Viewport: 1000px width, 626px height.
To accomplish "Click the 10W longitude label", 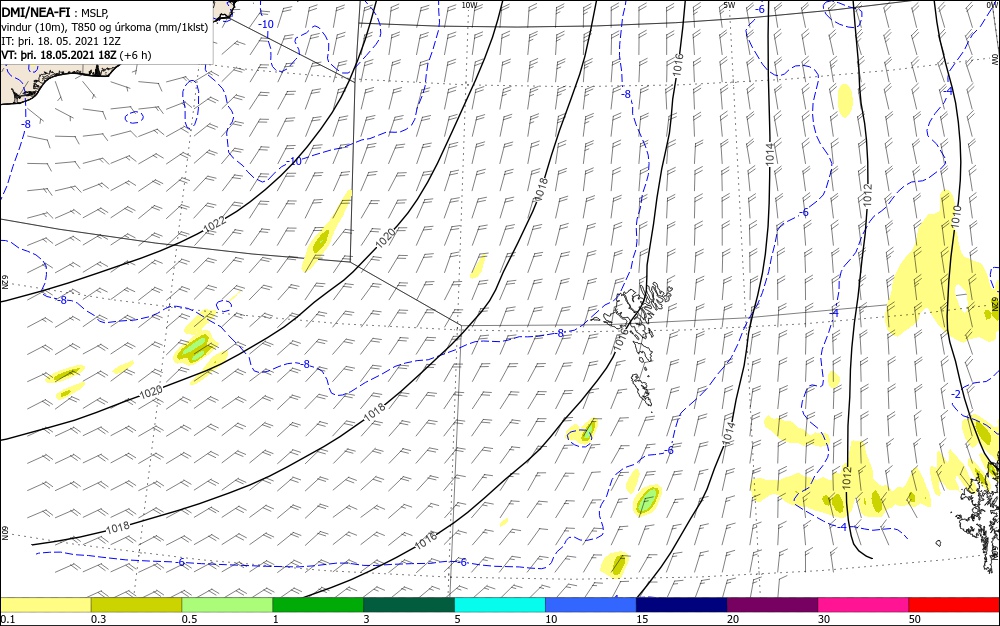I will click(469, 5).
